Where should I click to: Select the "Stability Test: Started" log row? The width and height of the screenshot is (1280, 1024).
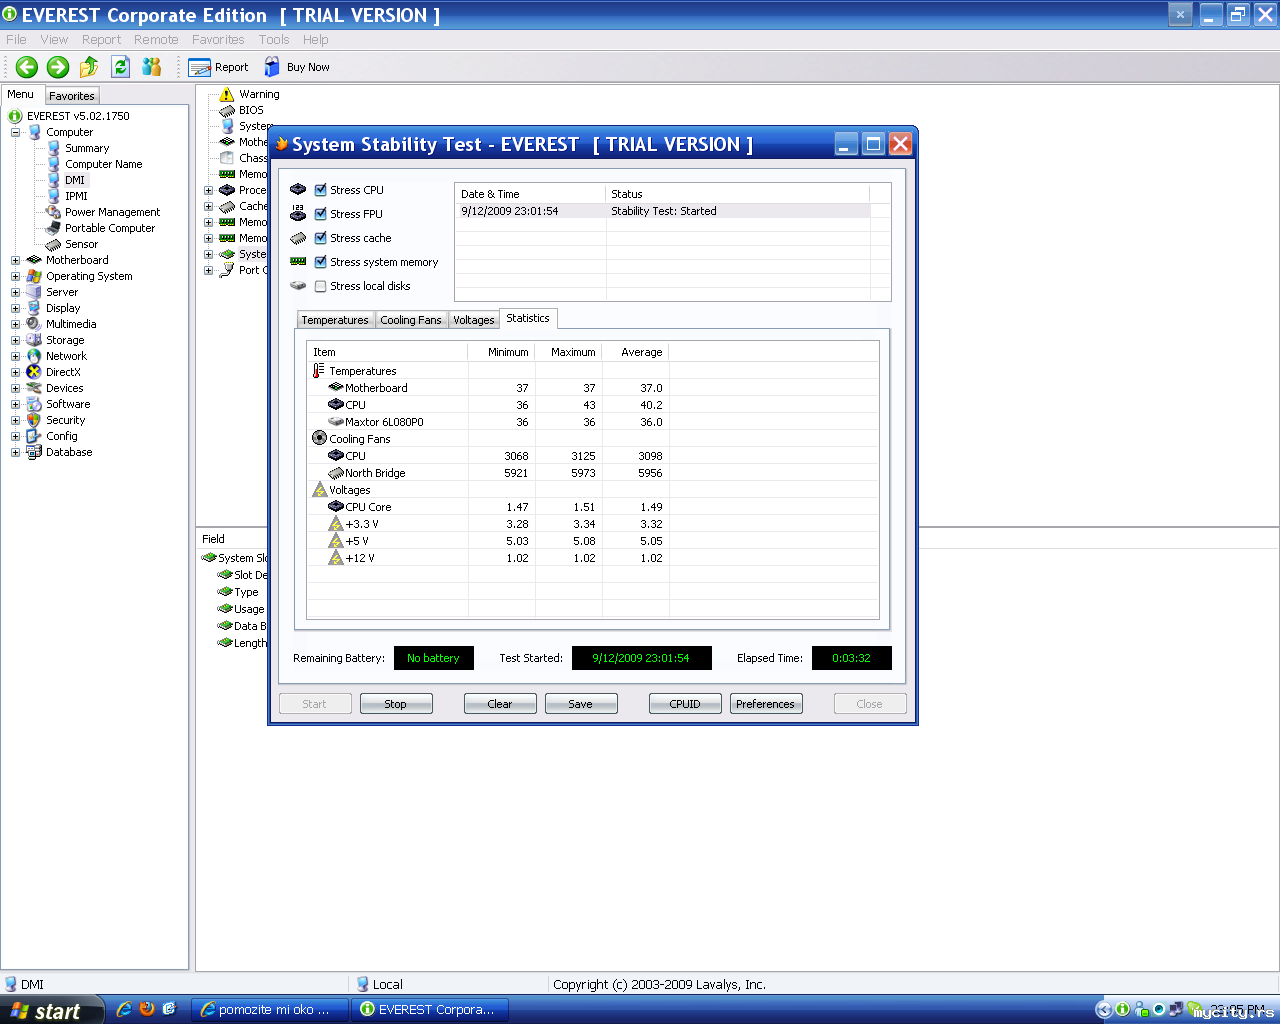[x=663, y=211]
